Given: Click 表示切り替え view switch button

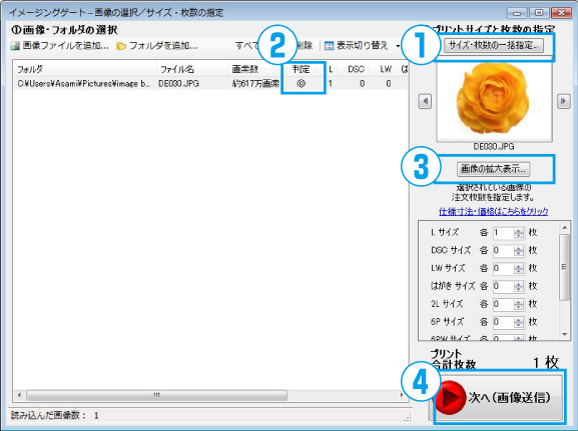Looking at the screenshot, I should [x=356, y=46].
